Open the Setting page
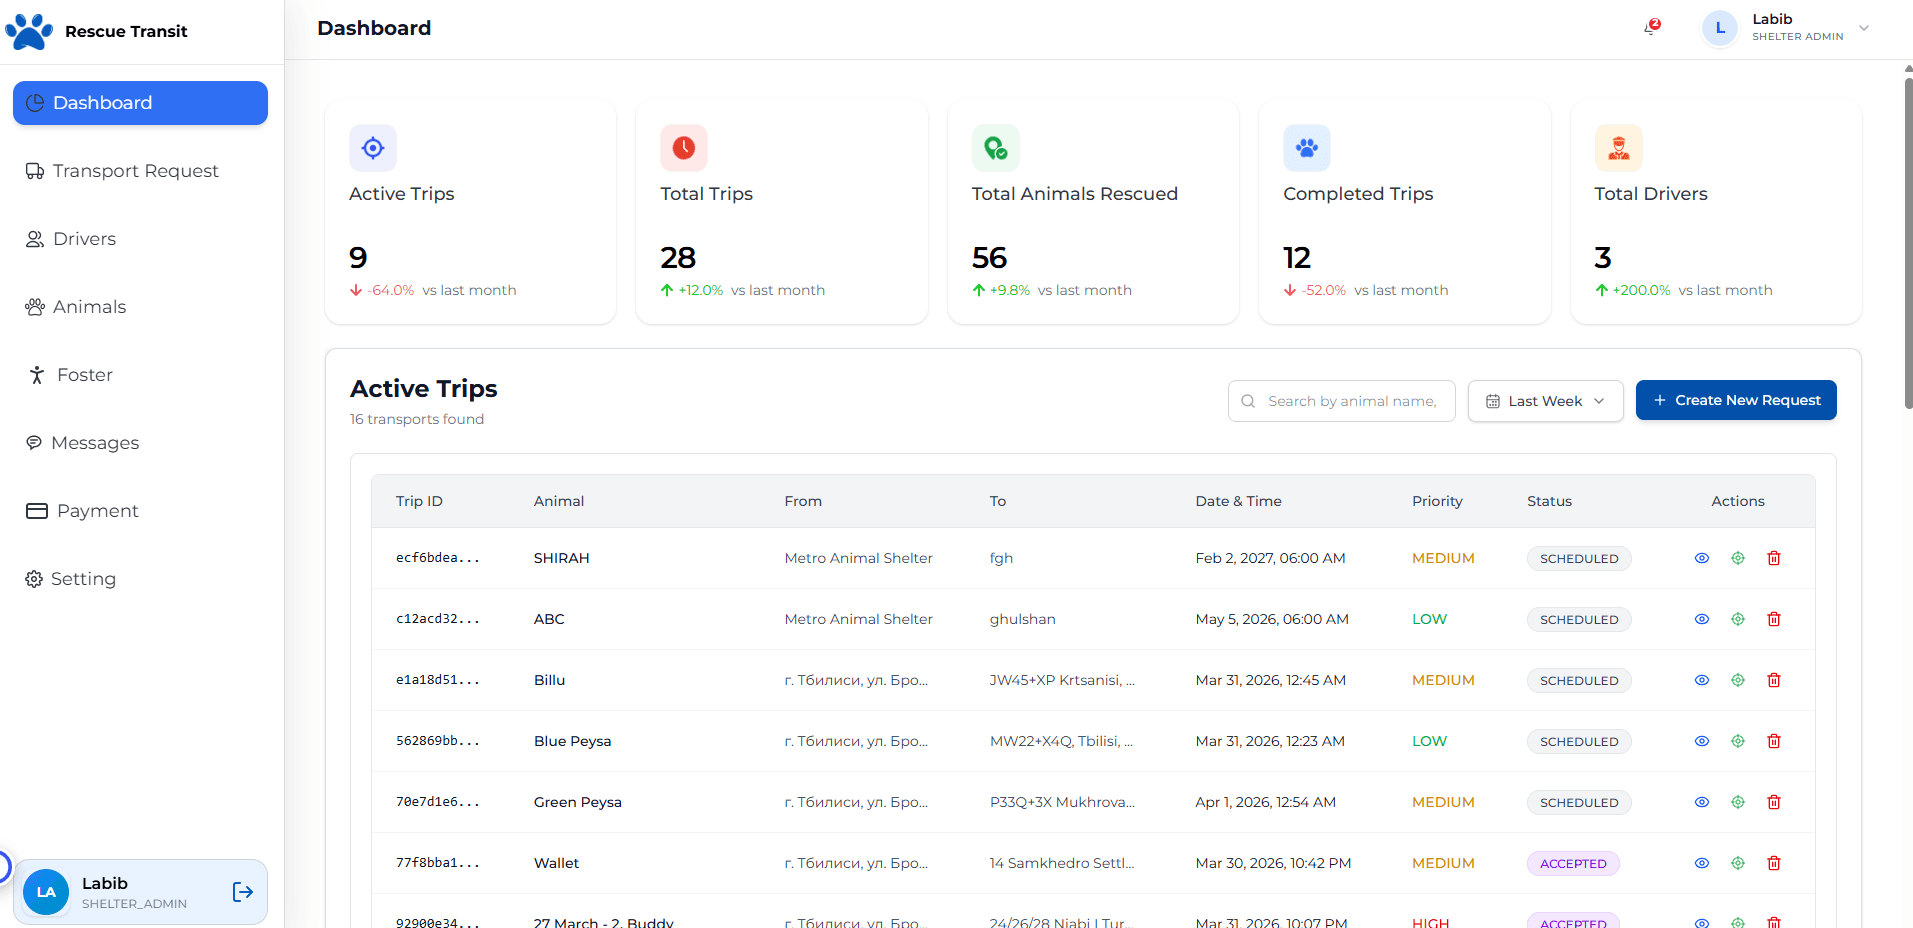The height and width of the screenshot is (928, 1913). click(x=140, y=579)
